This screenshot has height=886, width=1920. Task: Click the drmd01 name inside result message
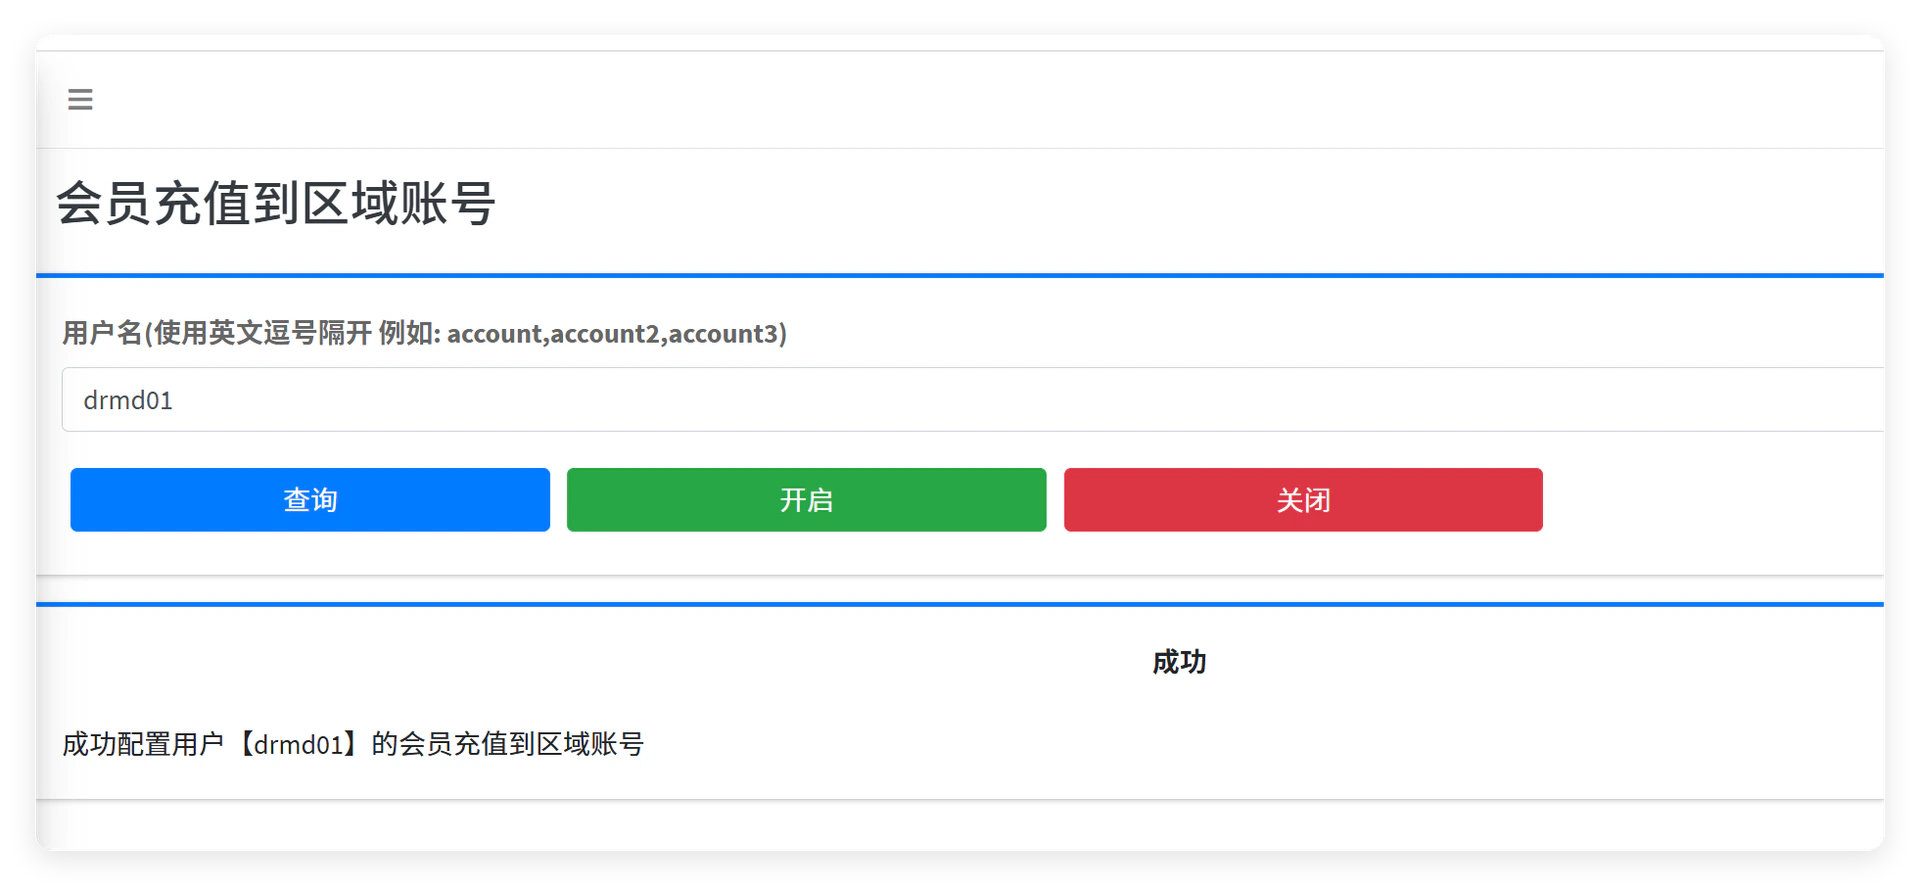click(x=298, y=745)
